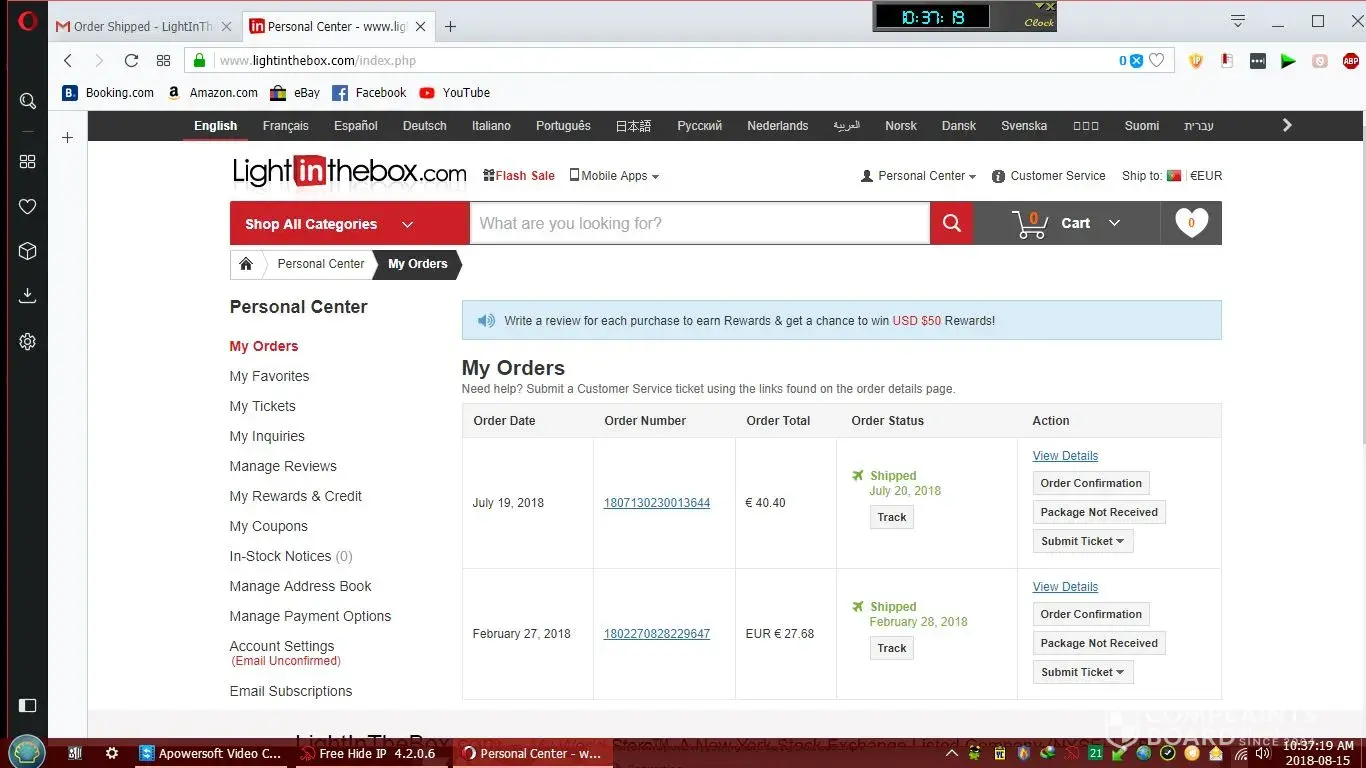1366x768 pixels.
Task: Switch site language to Español
Action: point(356,126)
